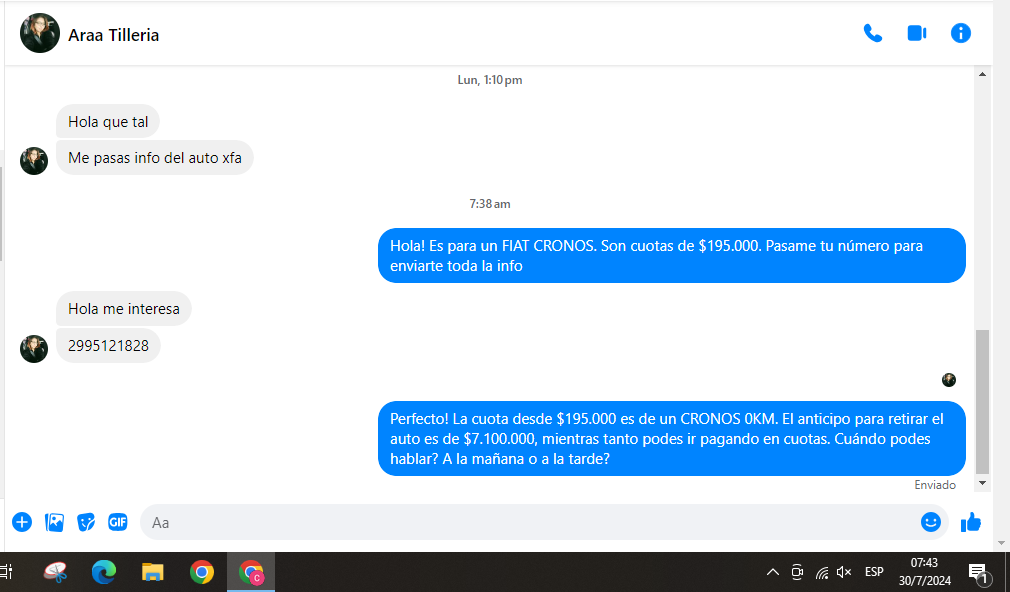Image resolution: width=1010 pixels, height=592 pixels.
Task: Click the small seen-by avatar indicator
Action: pyautogui.click(x=949, y=380)
